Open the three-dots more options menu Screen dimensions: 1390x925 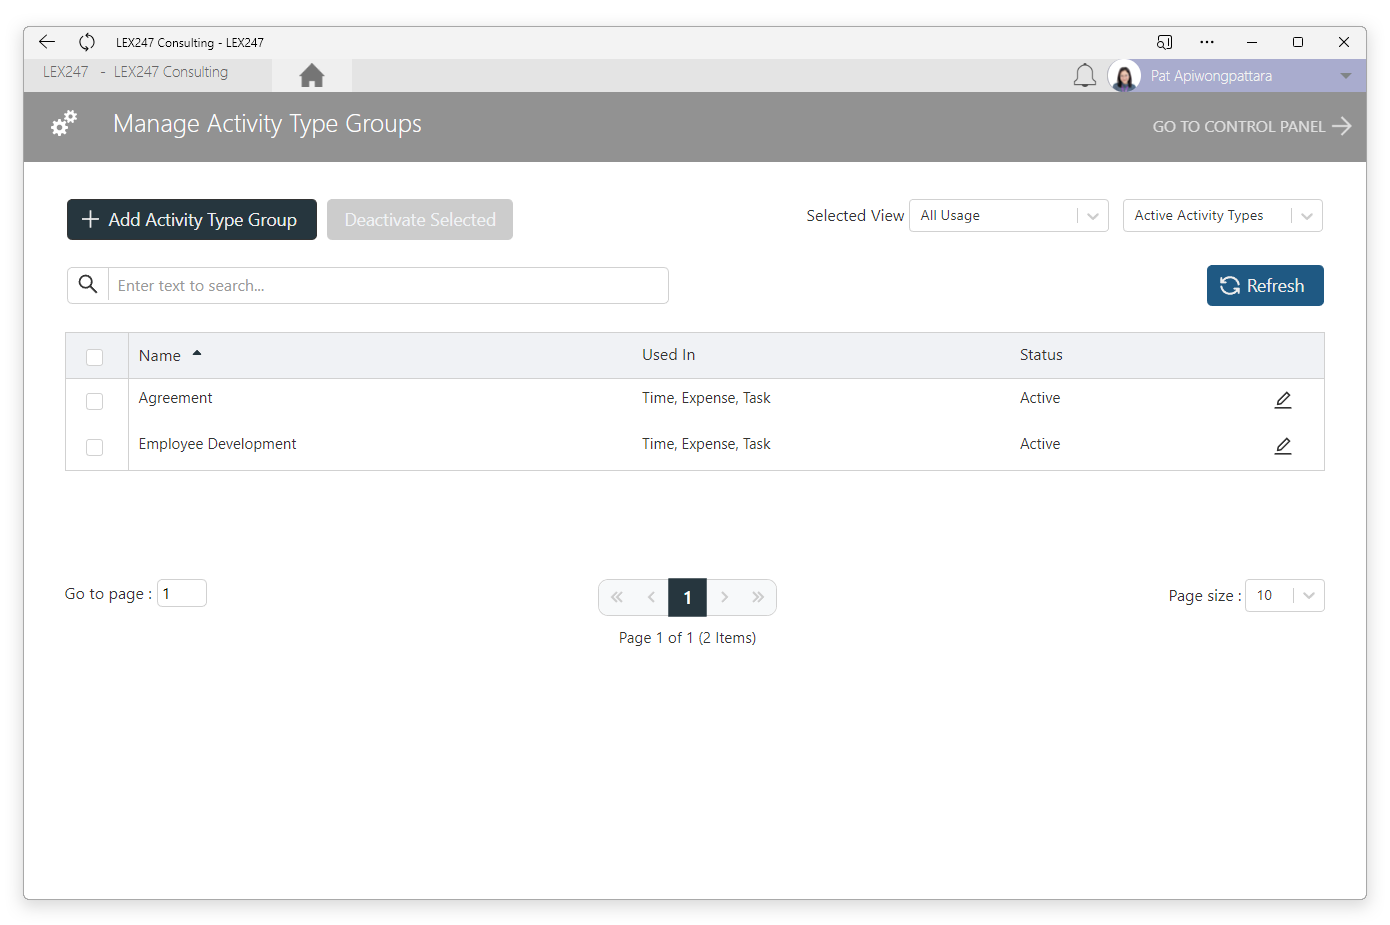1207,42
